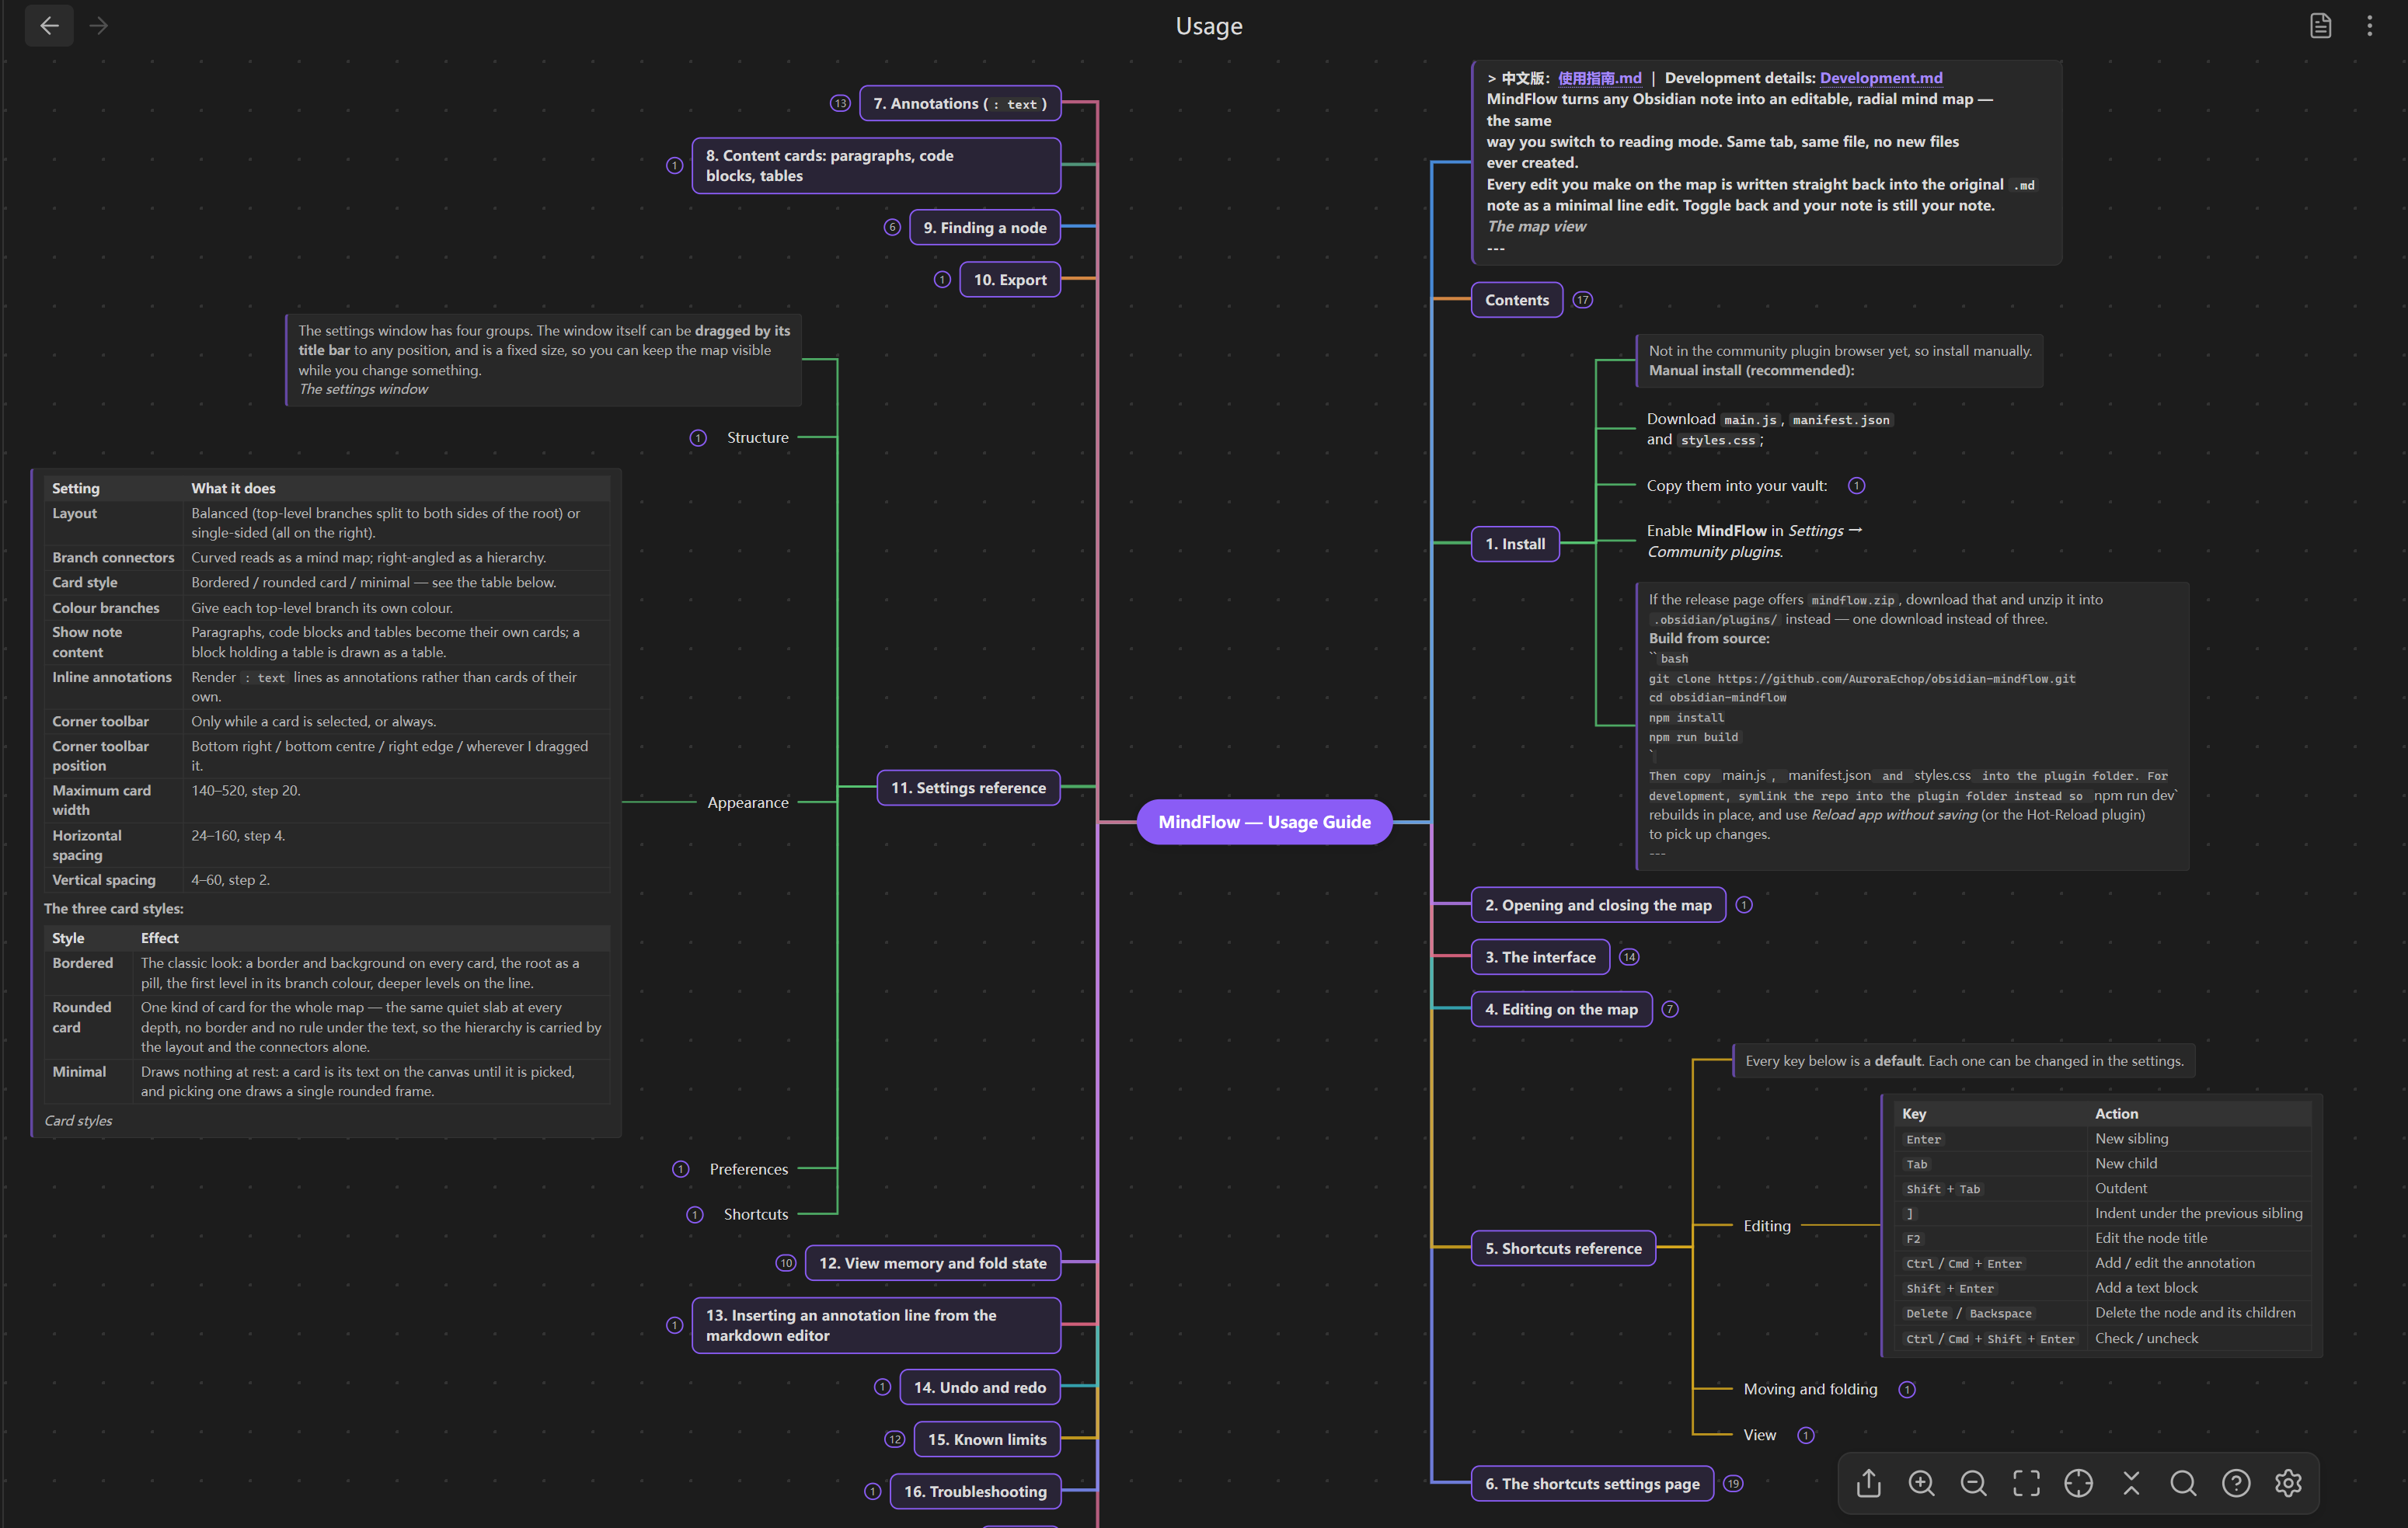Click the Usage note title
This screenshot has width=2408, height=1528.
pyautogui.click(x=1209, y=26)
